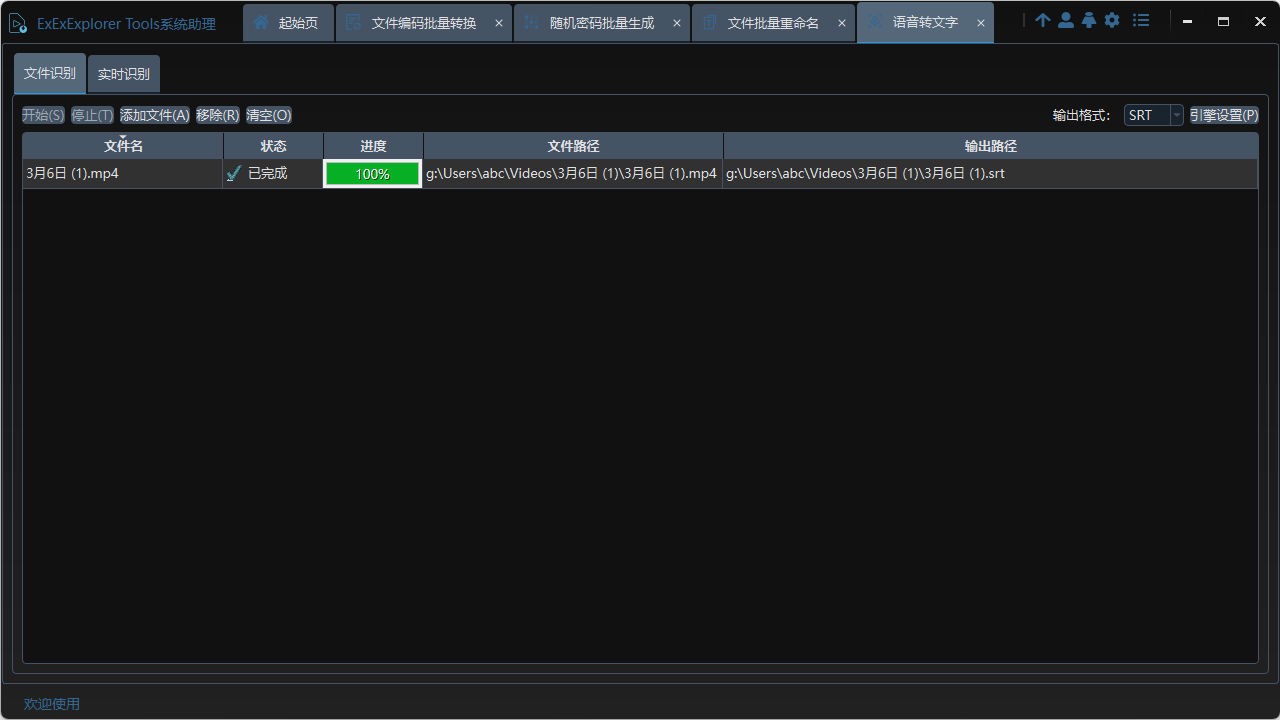Click the female user icon in title bar
The width and height of the screenshot is (1280, 720).
click(x=1089, y=20)
